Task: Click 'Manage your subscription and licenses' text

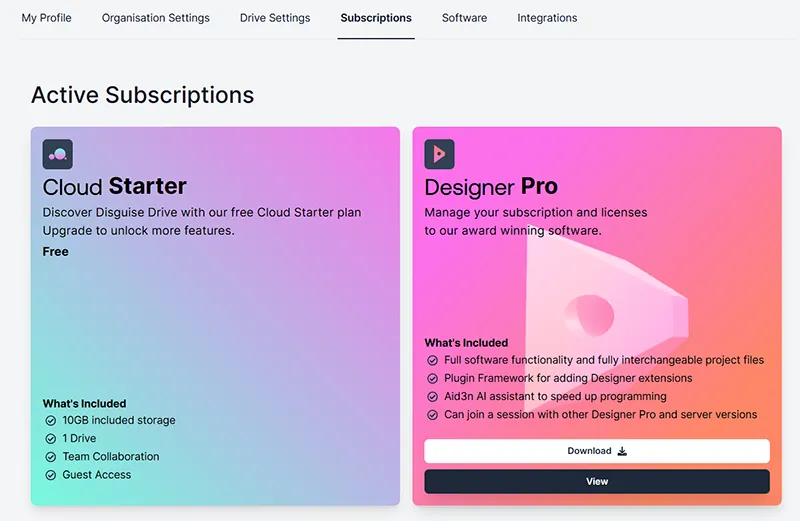Action: 536,212
